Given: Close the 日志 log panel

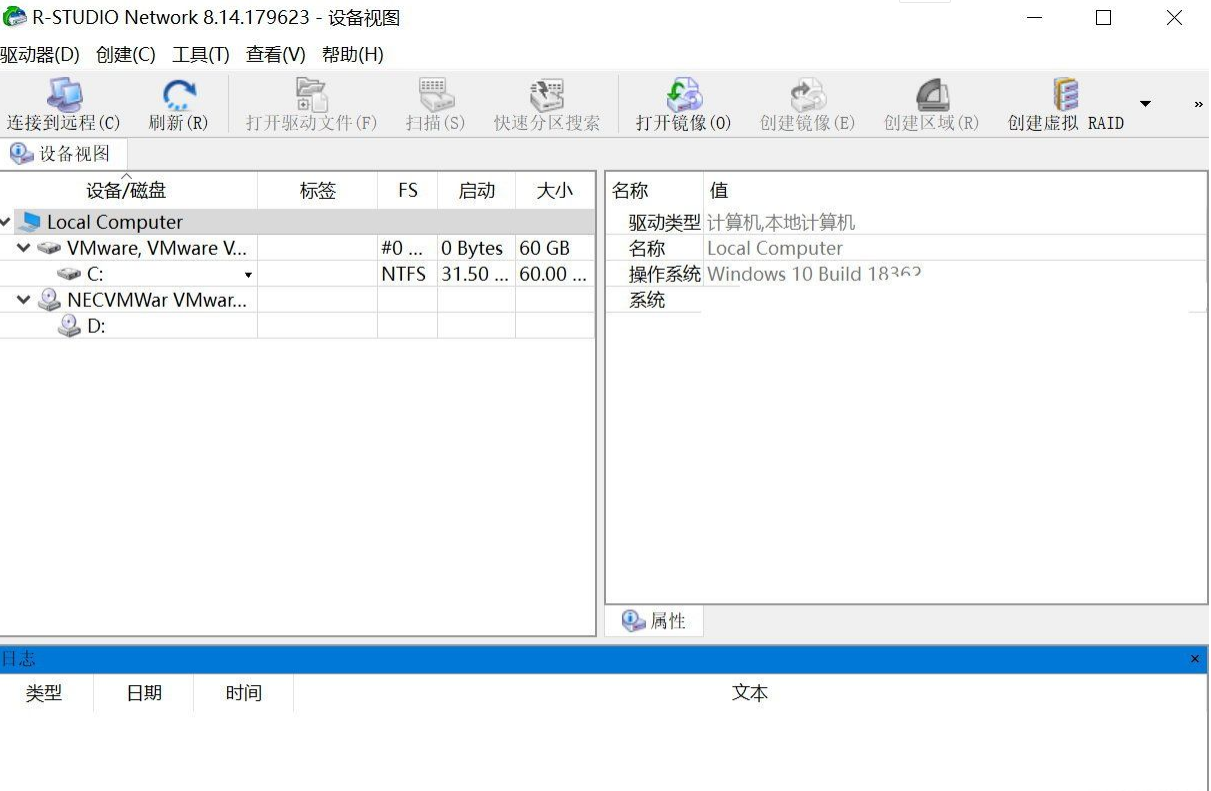Looking at the screenshot, I should point(1195,659).
